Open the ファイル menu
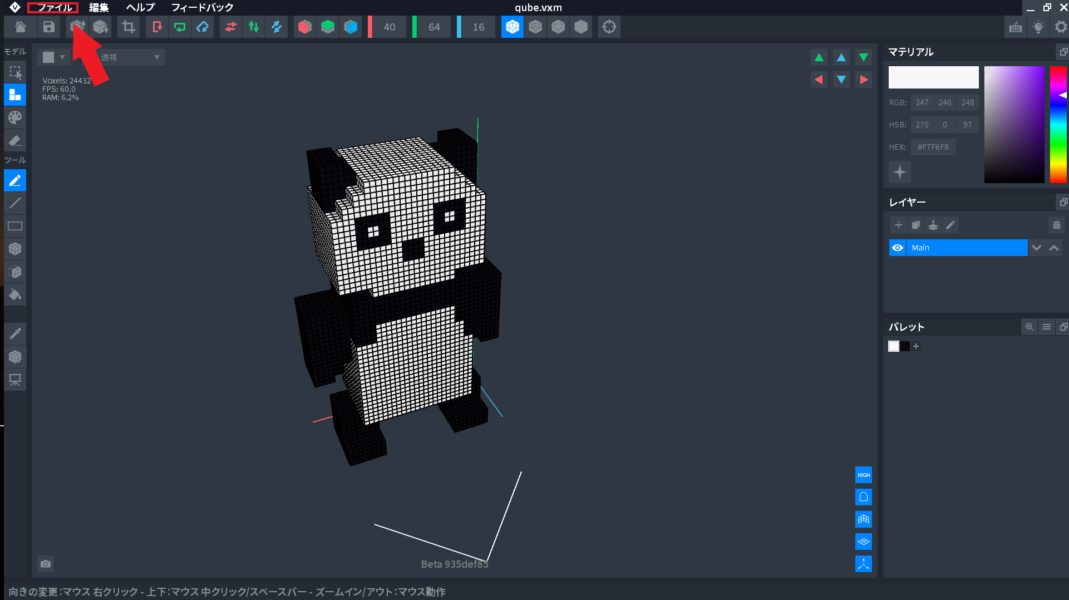 tap(53, 8)
